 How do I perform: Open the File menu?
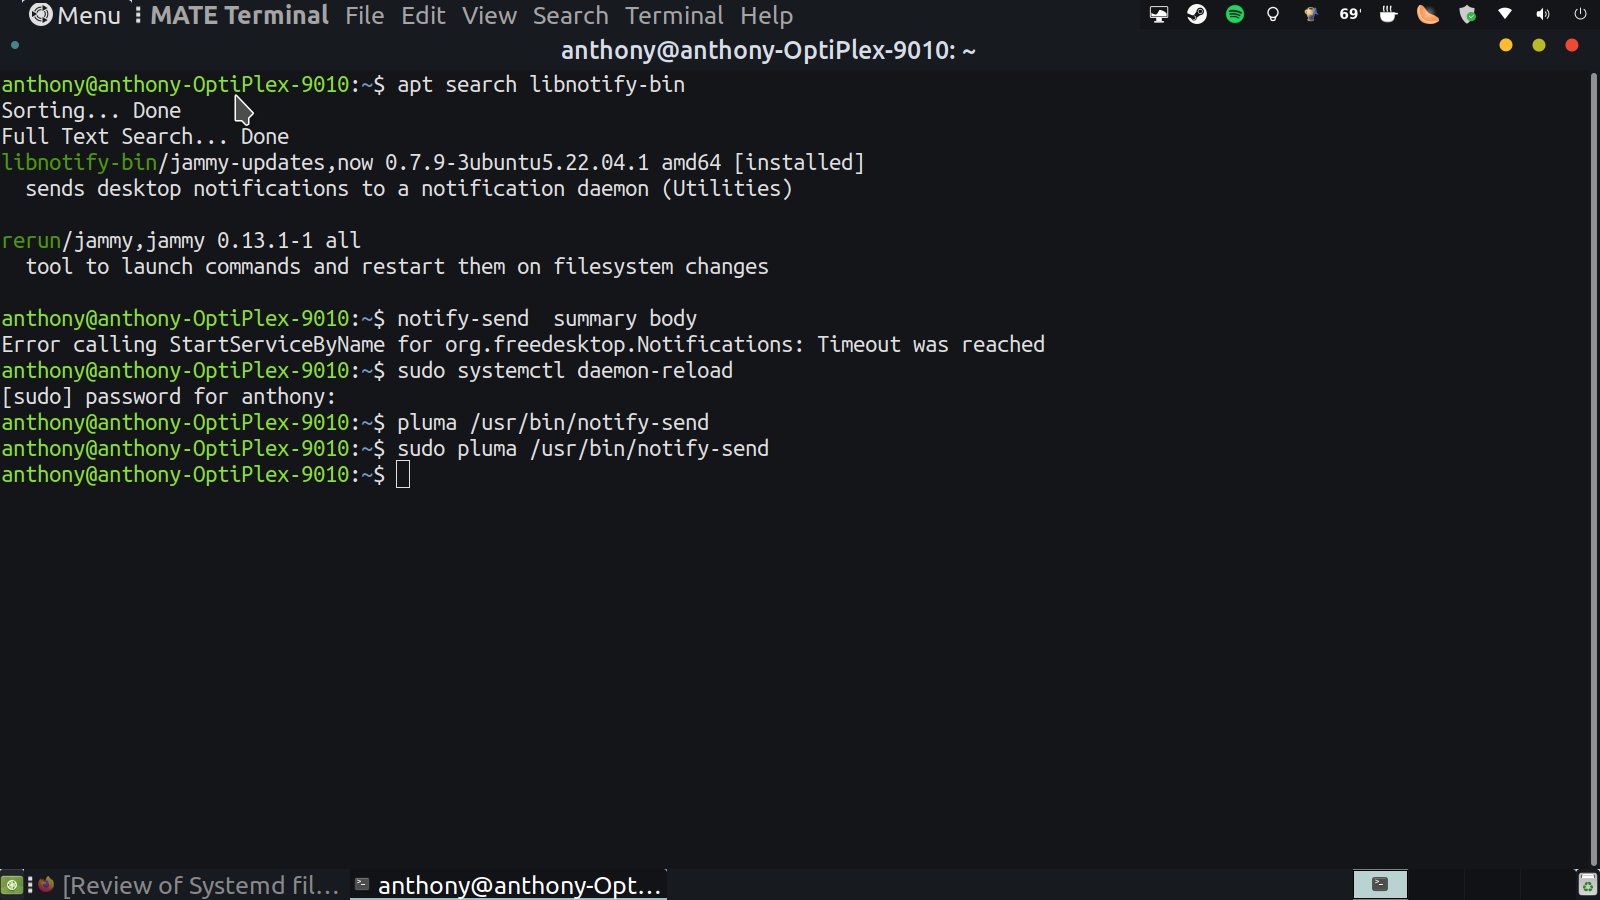click(365, 15)
